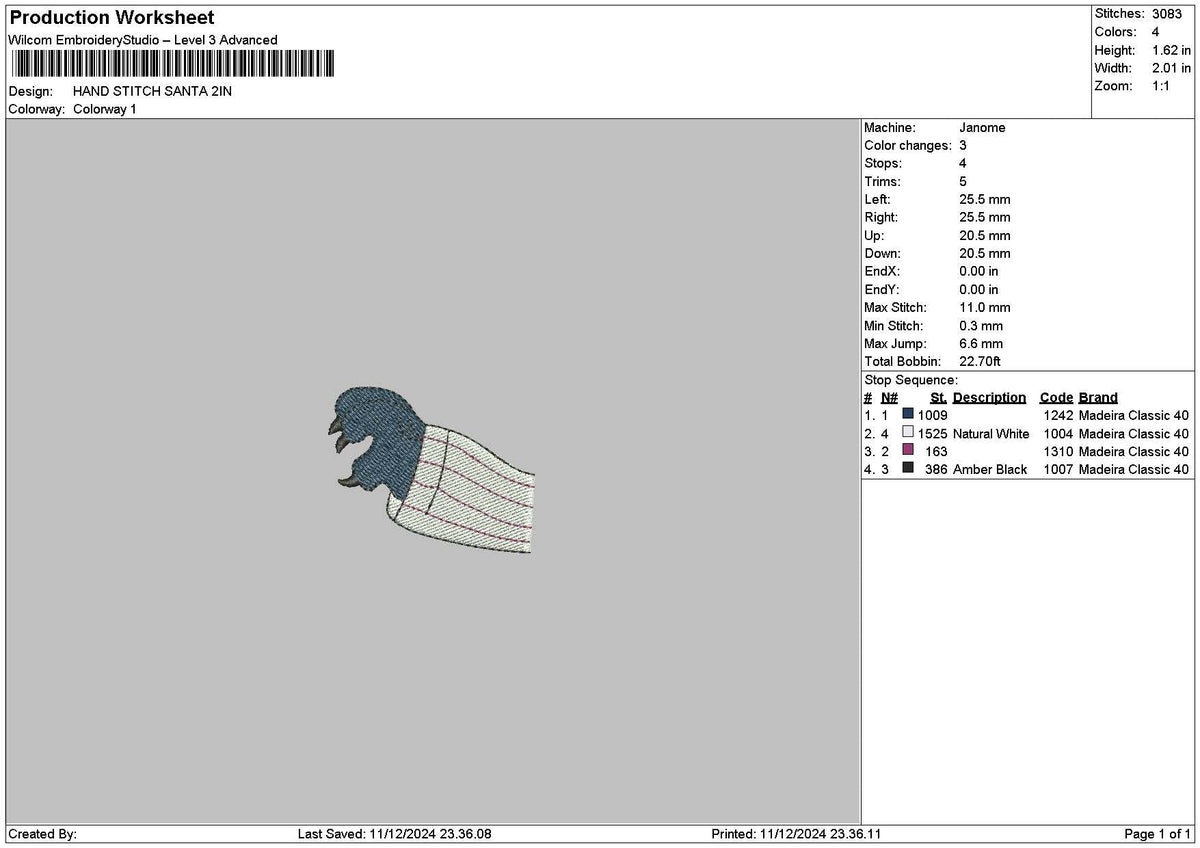The height and width of the screenshot is (848, 1200).
Task: Click the Code column header
Action: click(x=1056, y=397)
